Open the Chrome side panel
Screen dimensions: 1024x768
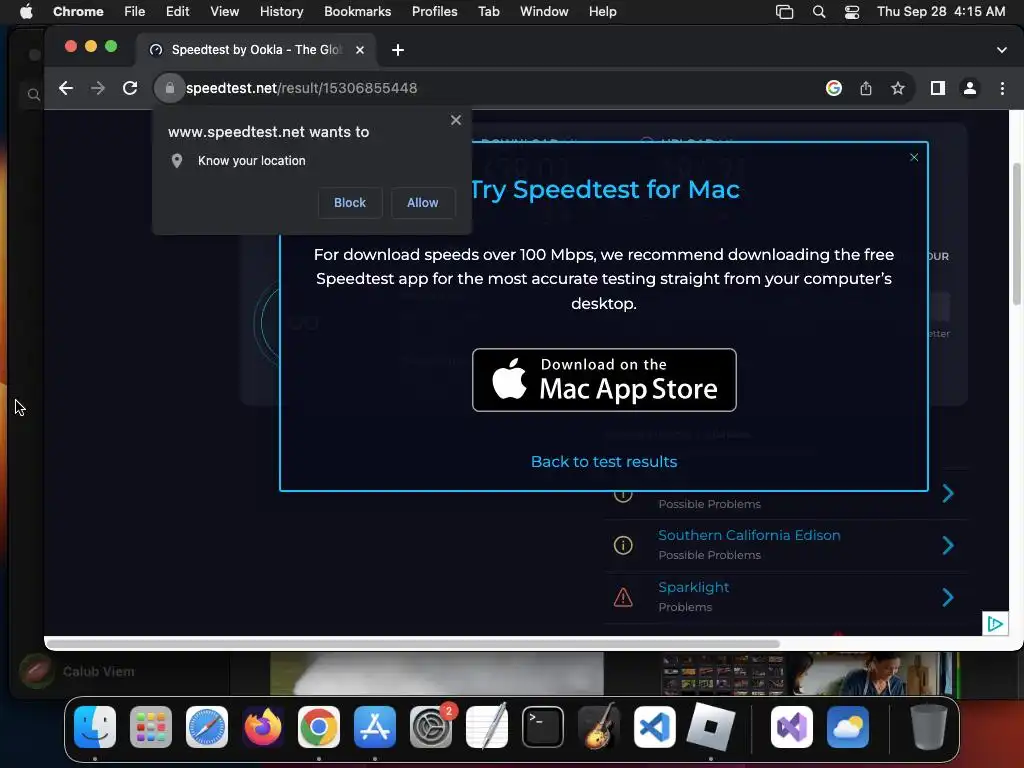tap(938, 88)
